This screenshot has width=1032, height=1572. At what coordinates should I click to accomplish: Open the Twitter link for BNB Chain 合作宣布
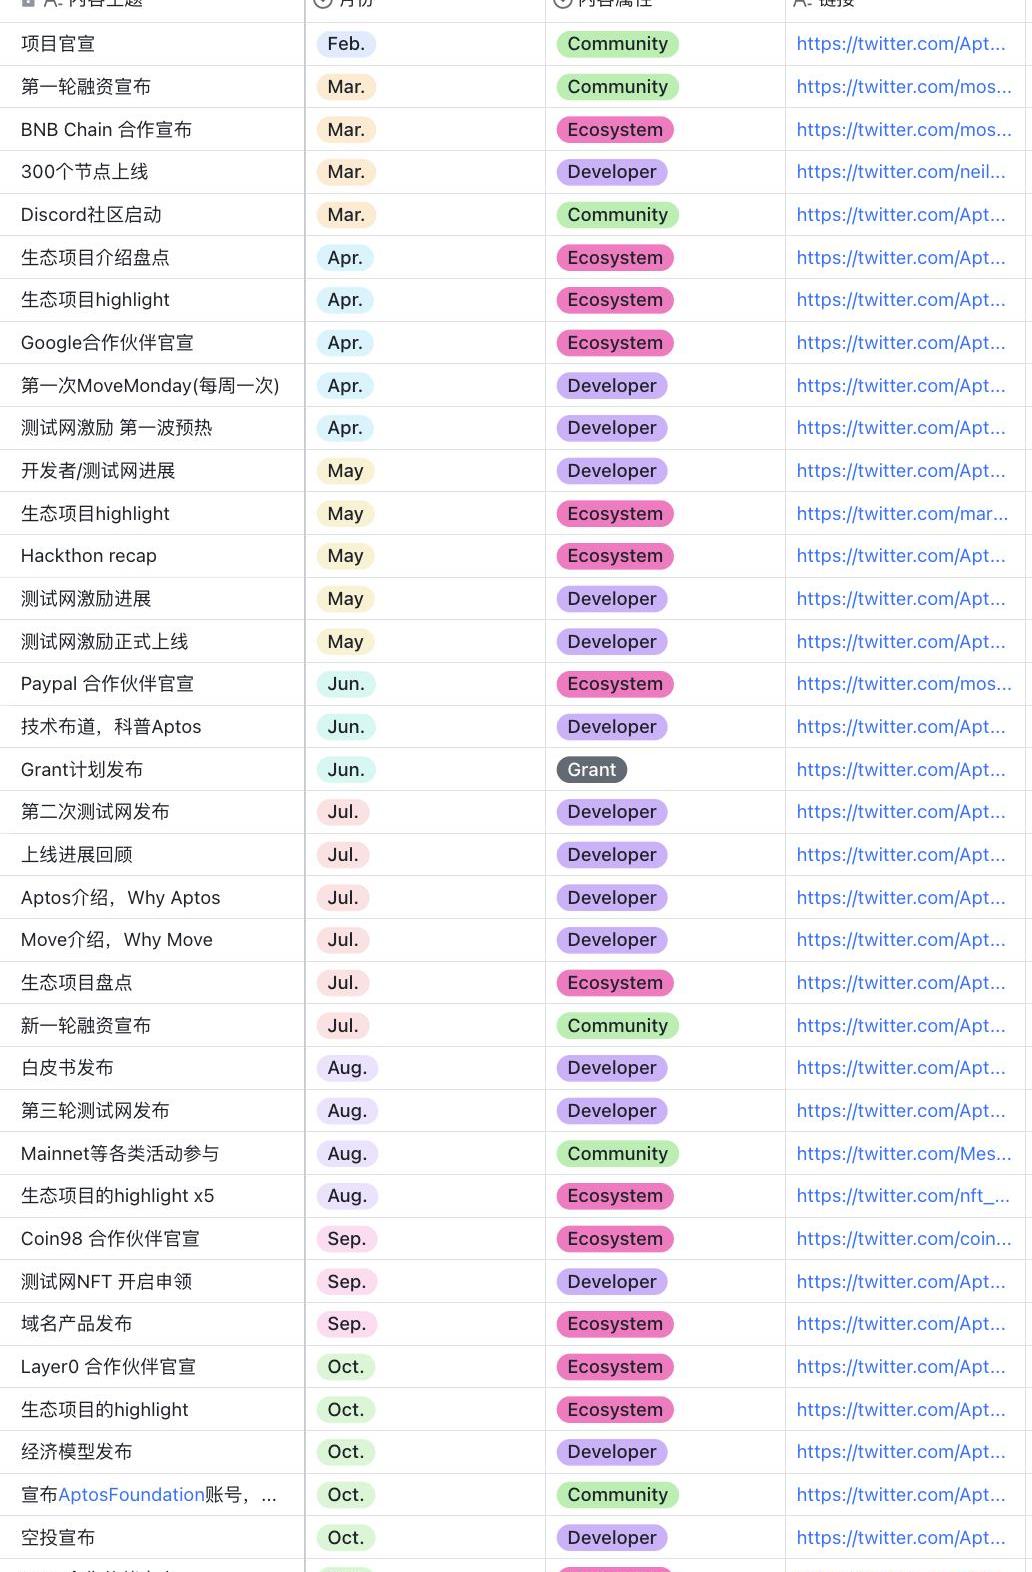903,130
